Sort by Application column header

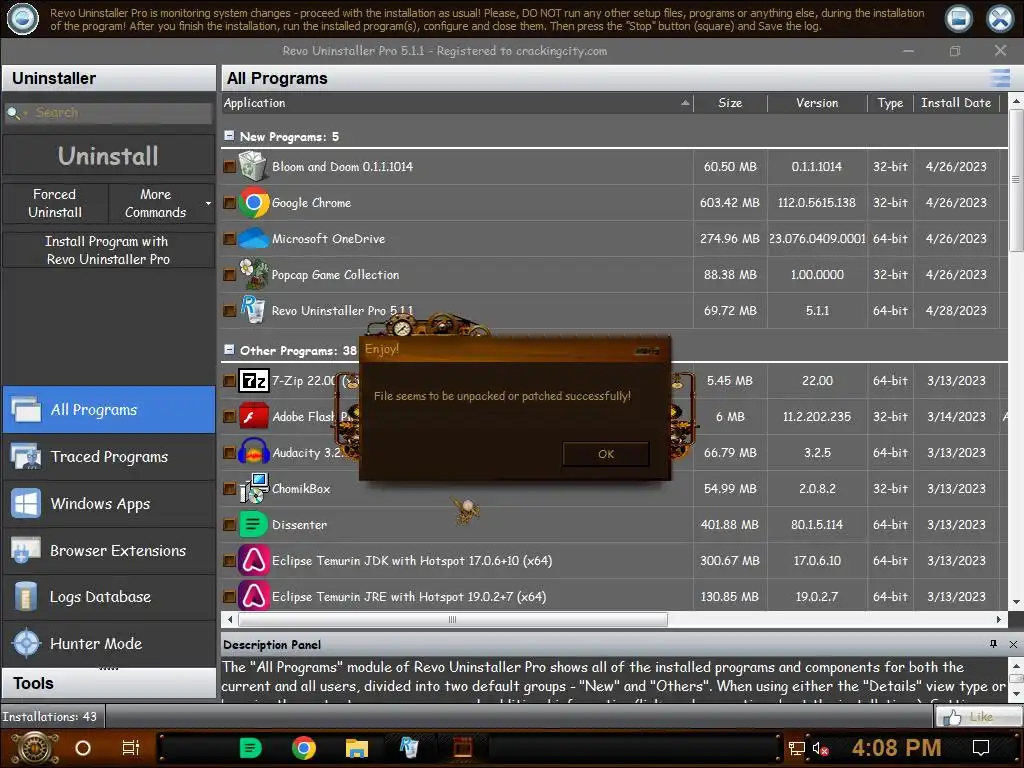click(x=456, y=103)
